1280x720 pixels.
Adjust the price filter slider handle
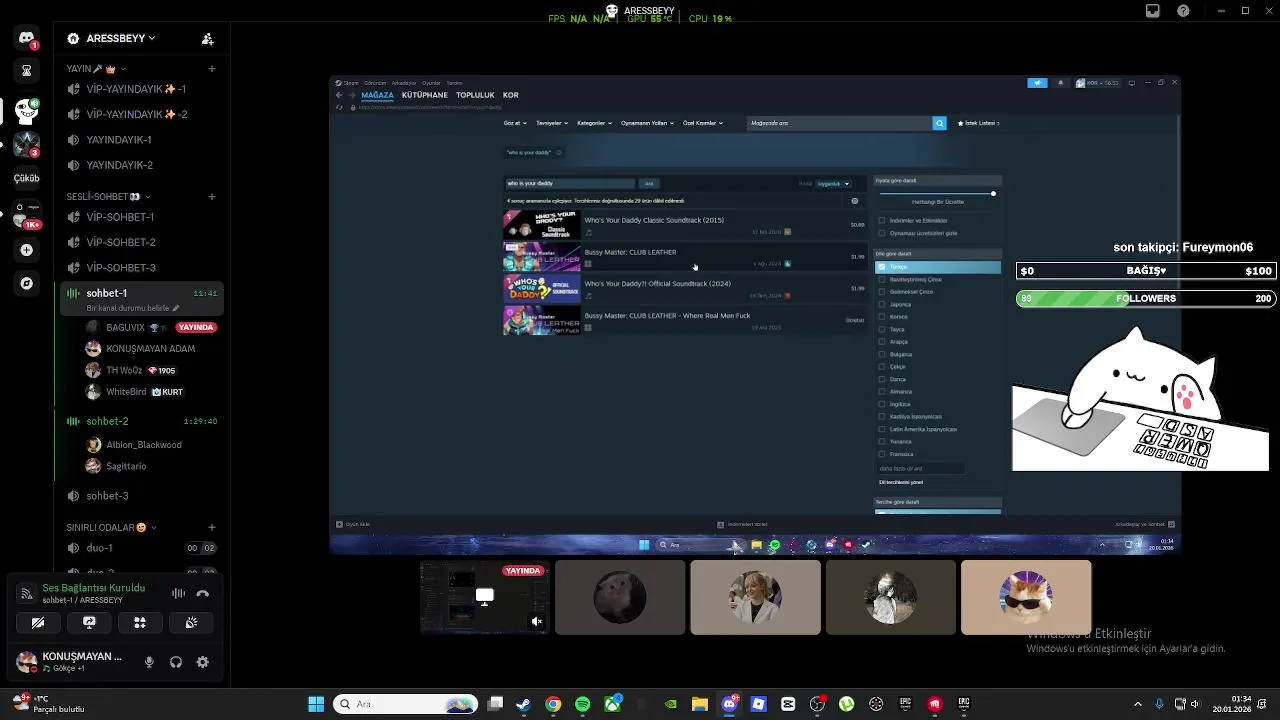[x=993, y=193]
